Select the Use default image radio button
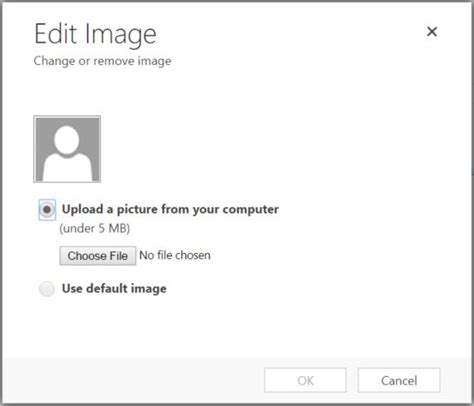Image resolution: width=474 pixels, height=406 pixels. click(x=47, y=289)
